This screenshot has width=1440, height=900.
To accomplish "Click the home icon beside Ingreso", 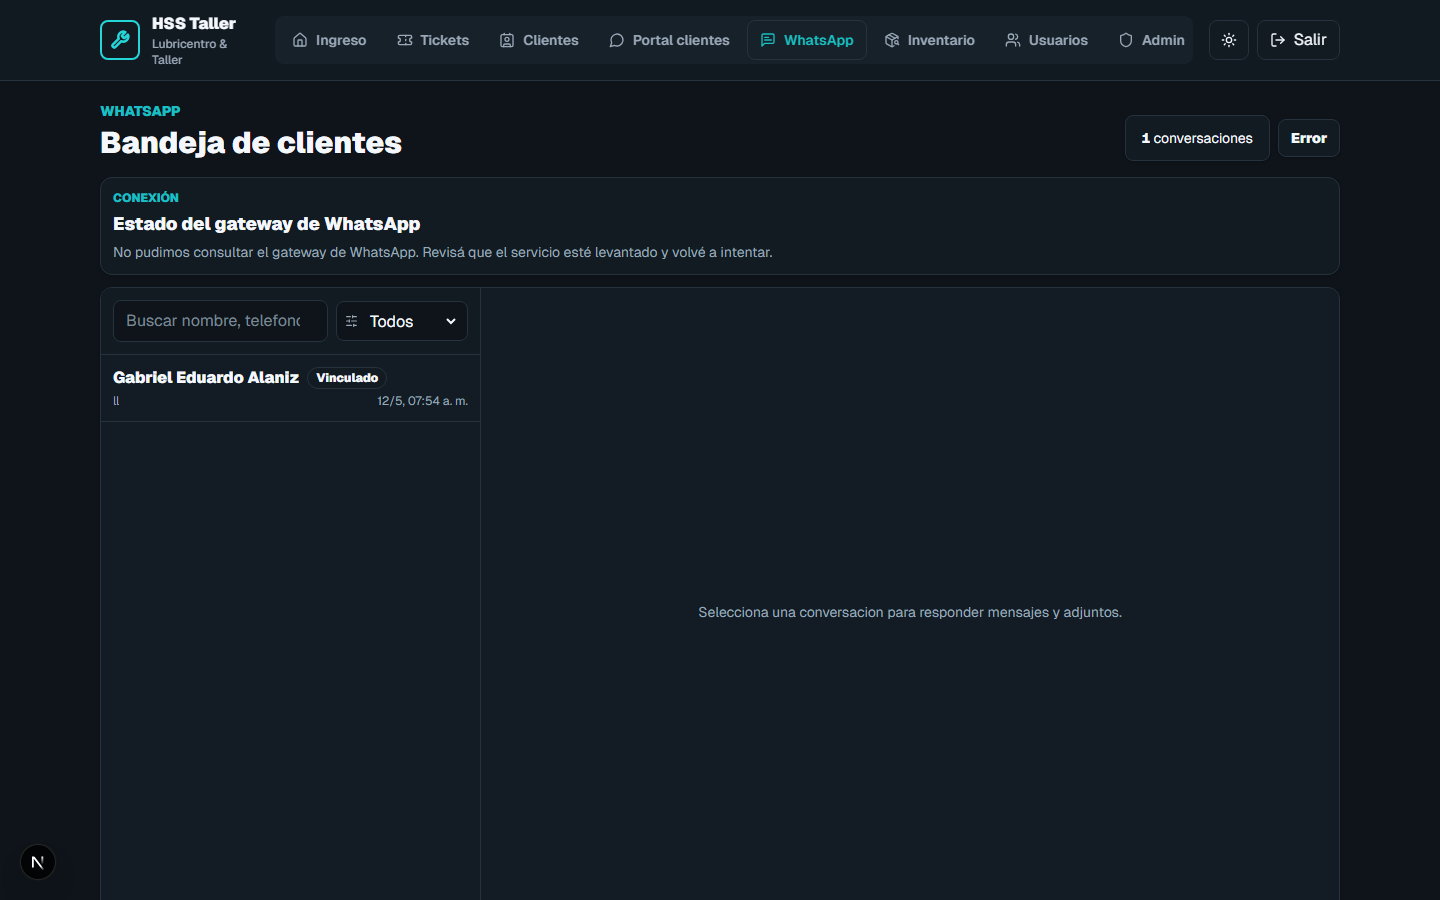I will pos(300,40).
